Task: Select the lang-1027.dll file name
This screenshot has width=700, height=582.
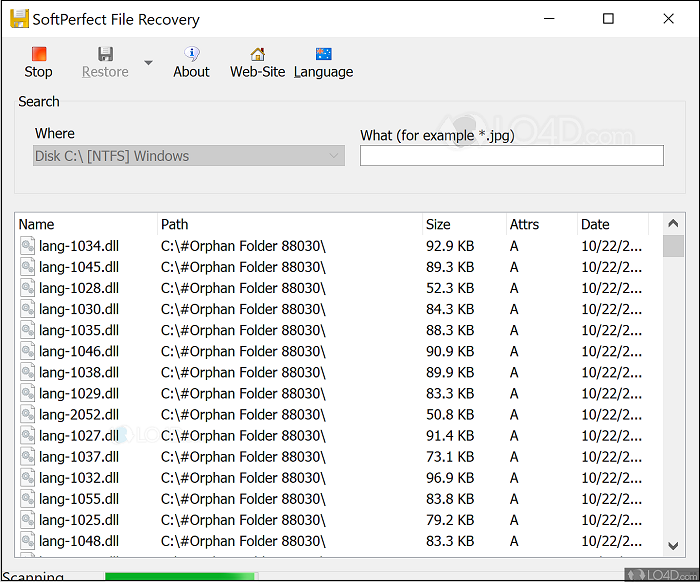Action: (79, 436)
